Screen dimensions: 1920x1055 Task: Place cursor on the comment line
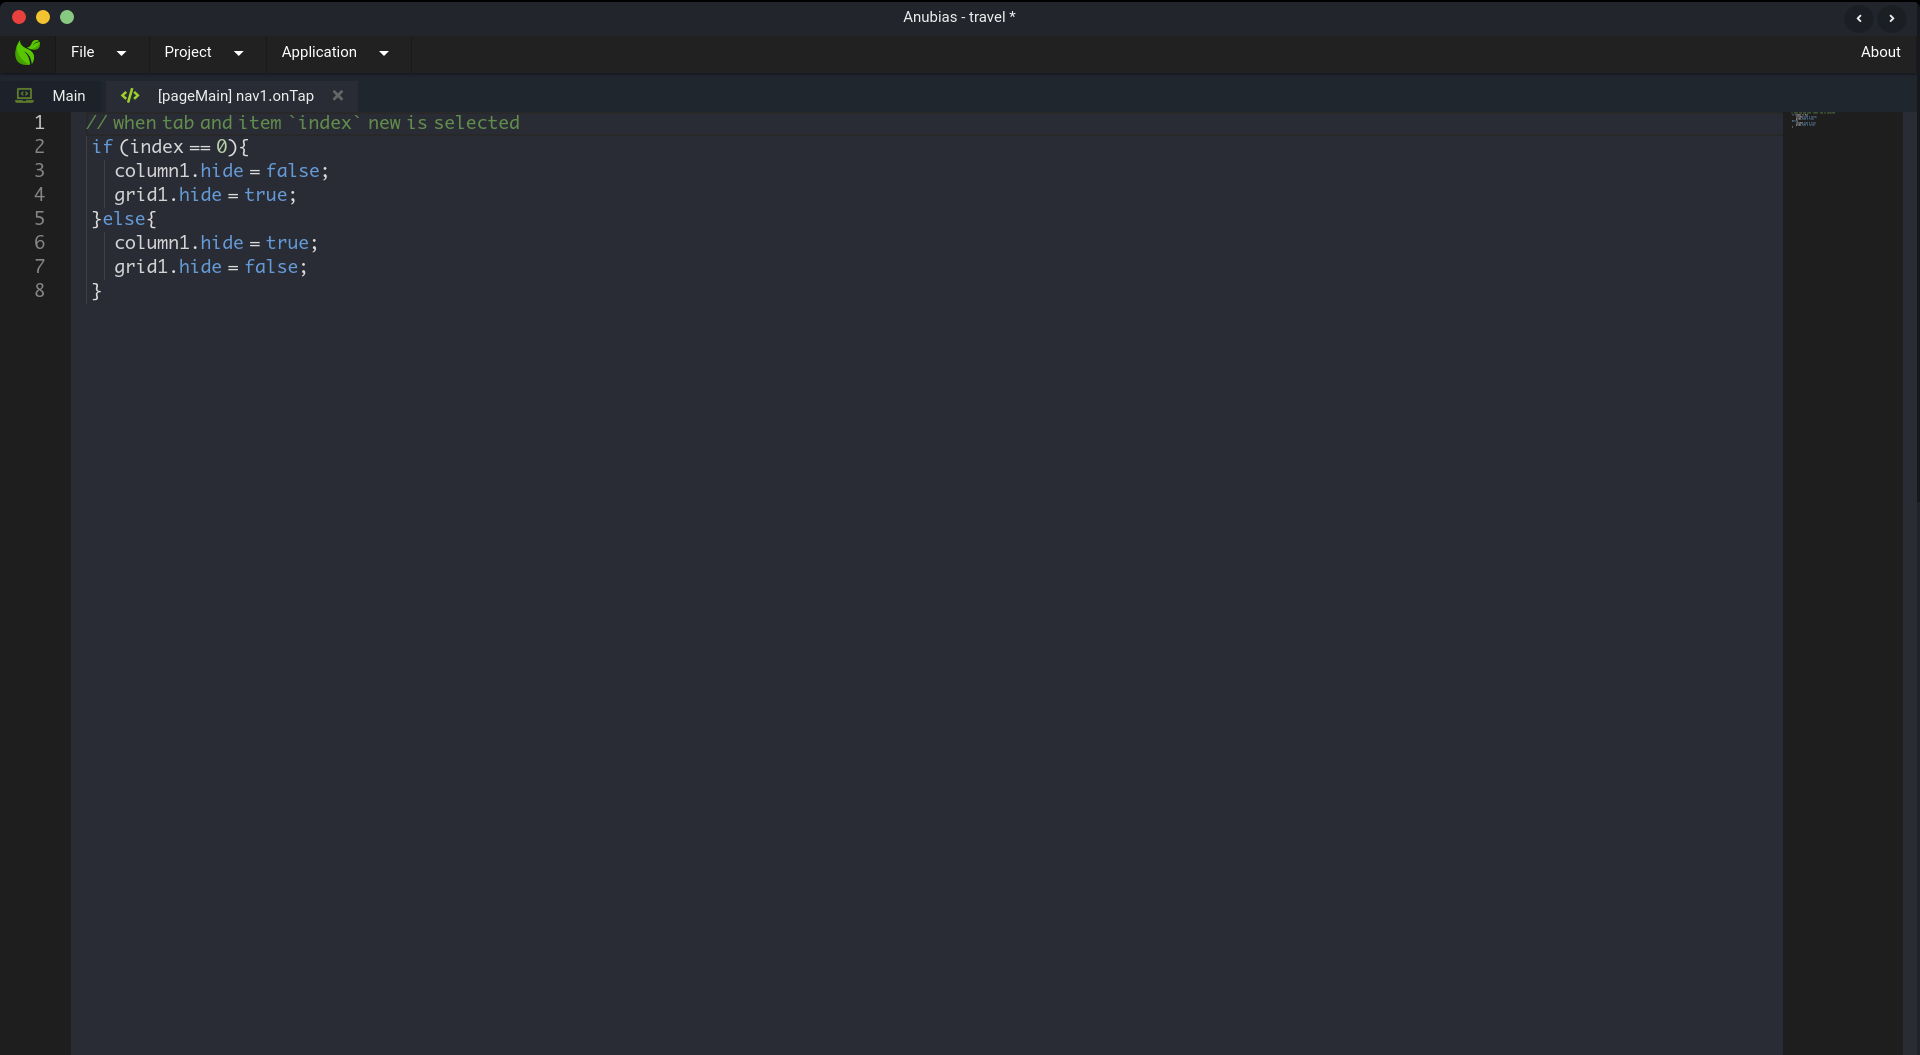[x=303, y=123]
